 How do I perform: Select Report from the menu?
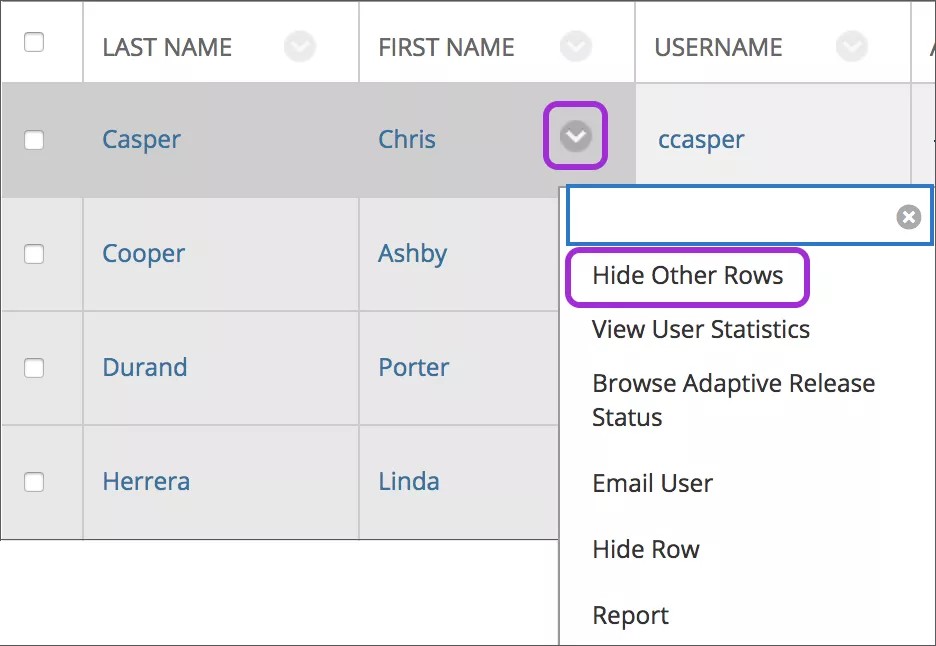point(630,615)
